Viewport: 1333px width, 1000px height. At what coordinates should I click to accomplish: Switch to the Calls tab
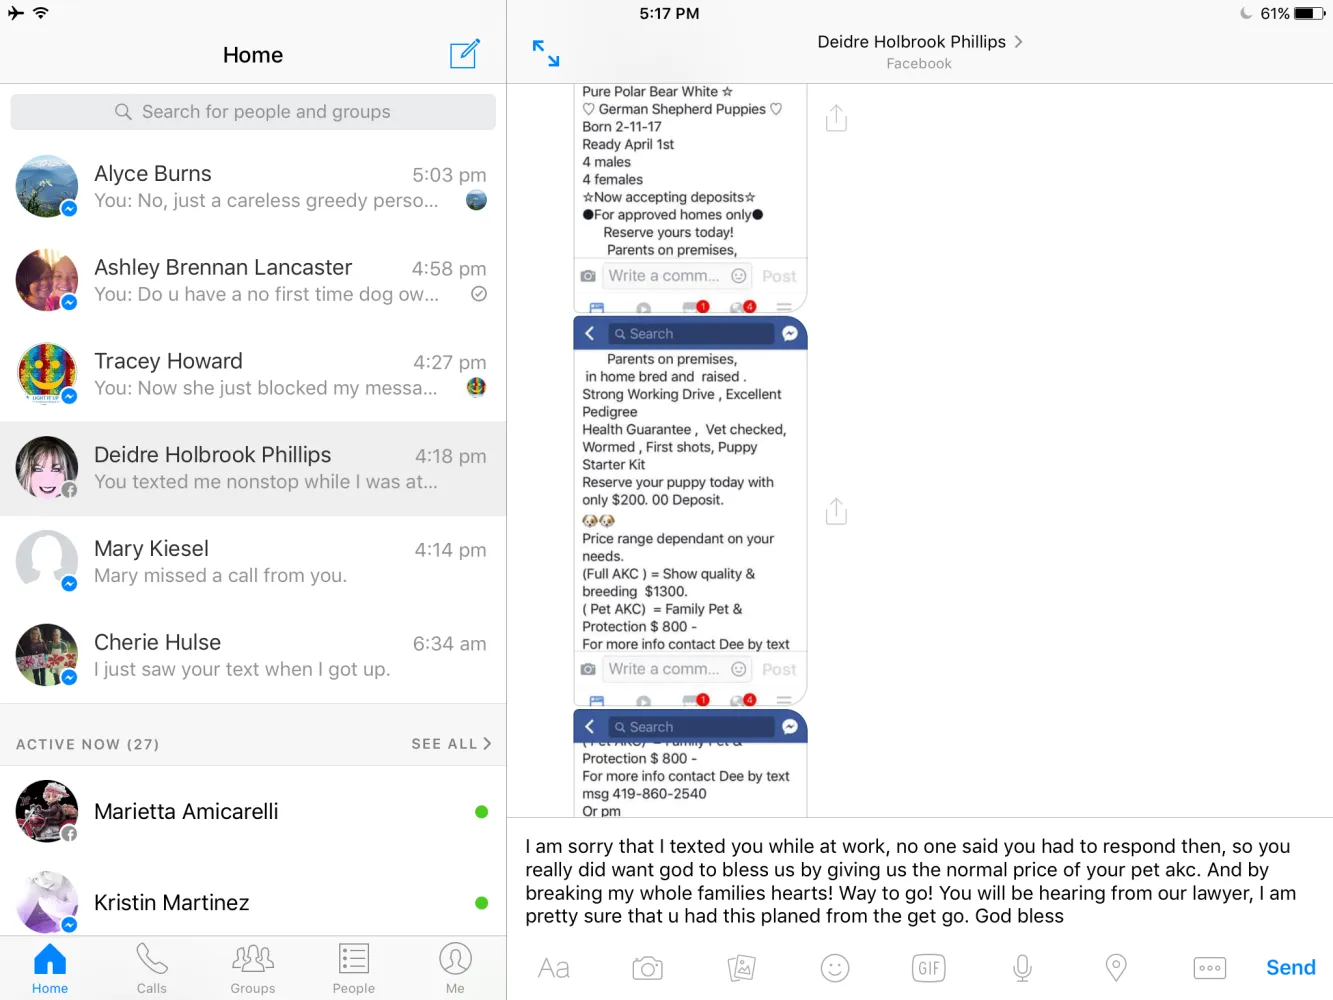[152, 969]
